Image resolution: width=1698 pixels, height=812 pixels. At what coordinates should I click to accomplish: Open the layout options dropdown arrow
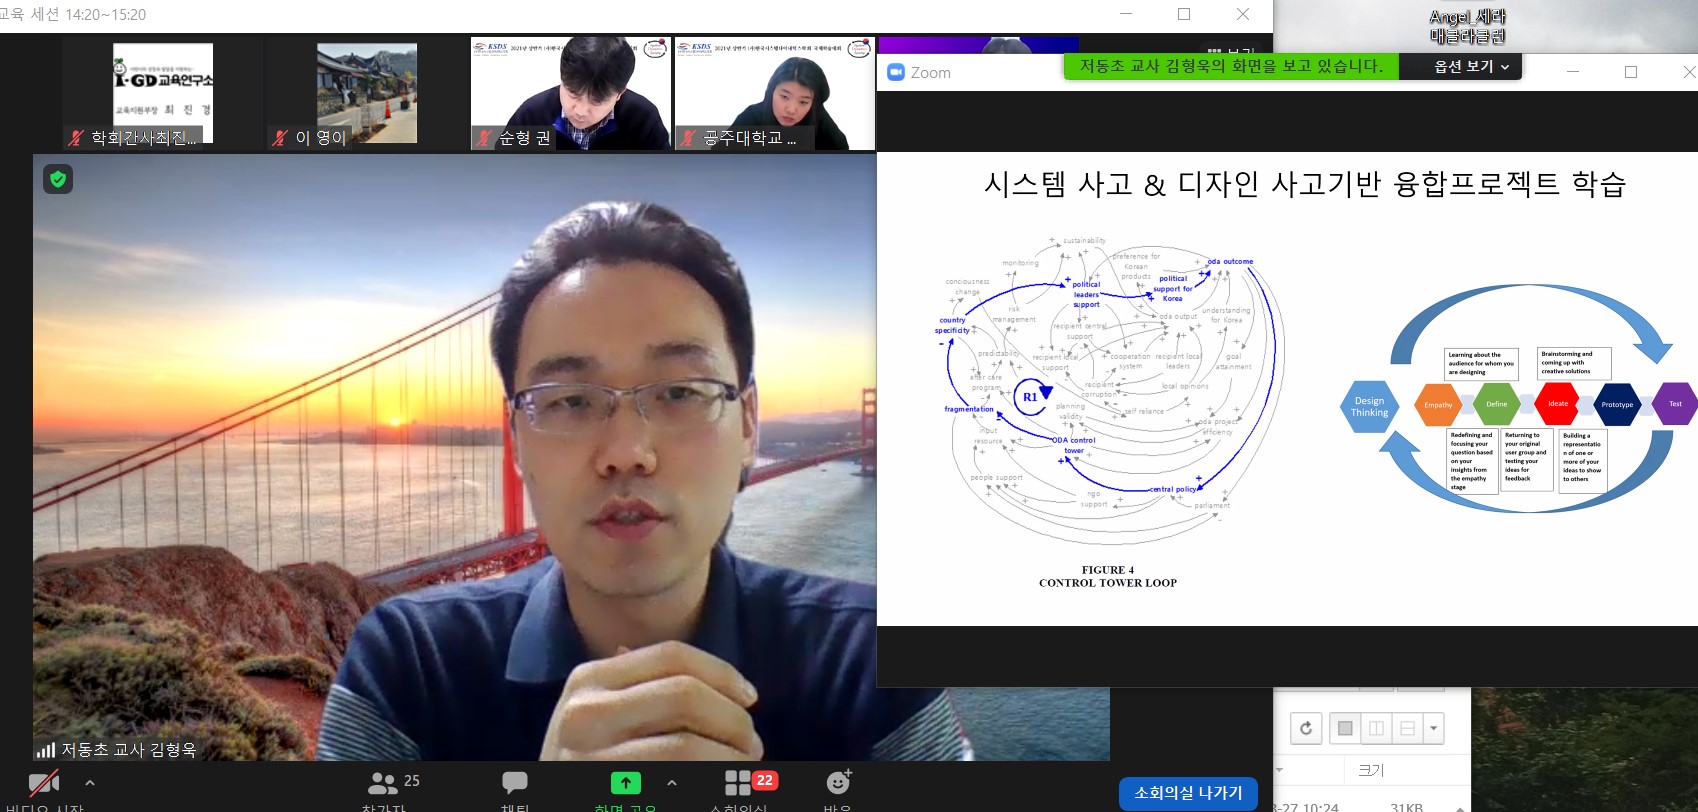(x=1434, y=728)
